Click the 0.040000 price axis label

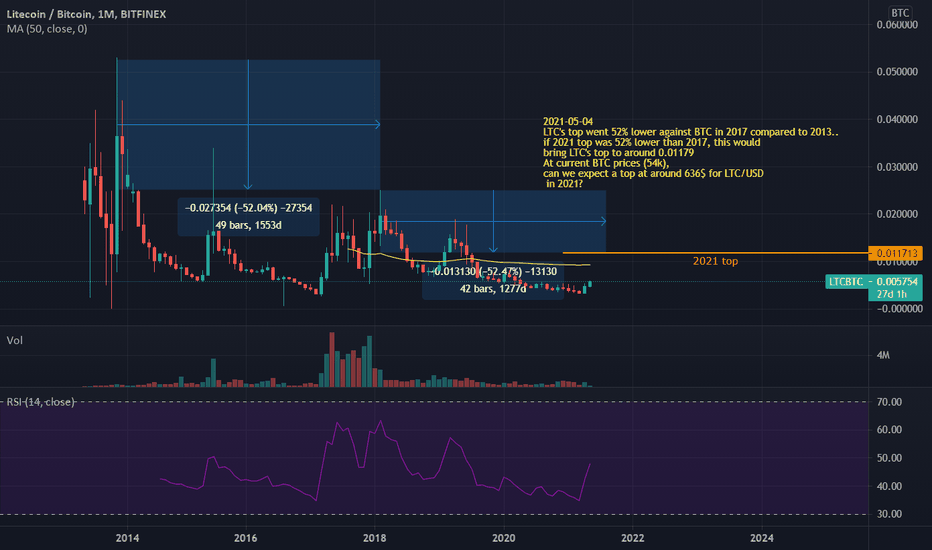tap(897, 120)
